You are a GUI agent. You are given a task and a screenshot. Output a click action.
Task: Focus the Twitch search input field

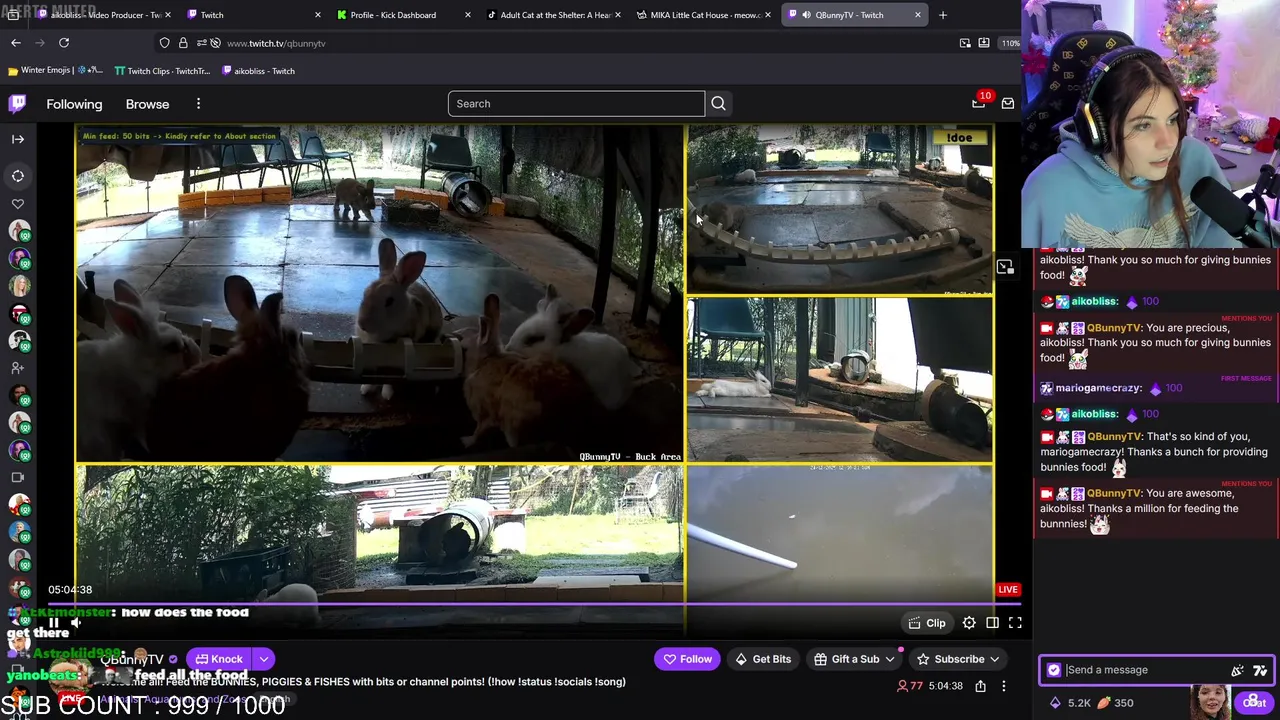tap(576, 104)
